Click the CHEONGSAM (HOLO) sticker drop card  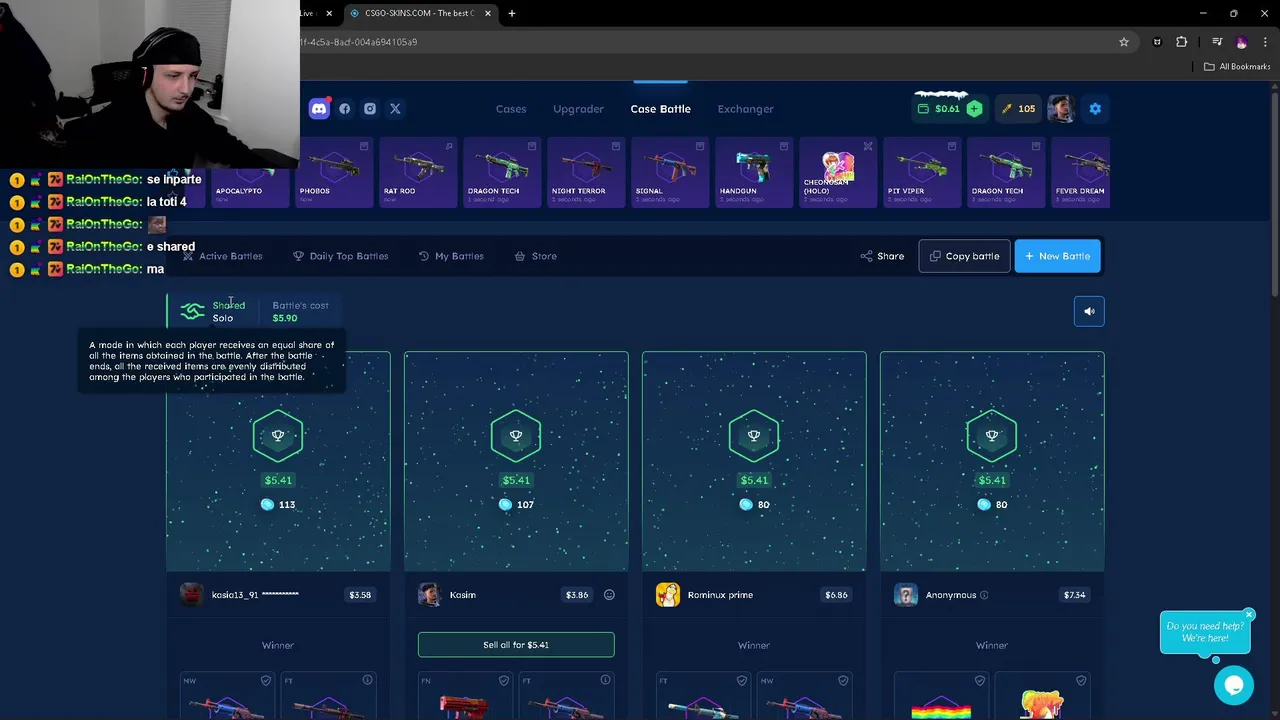pyautogui.click(x=837, y=173)
